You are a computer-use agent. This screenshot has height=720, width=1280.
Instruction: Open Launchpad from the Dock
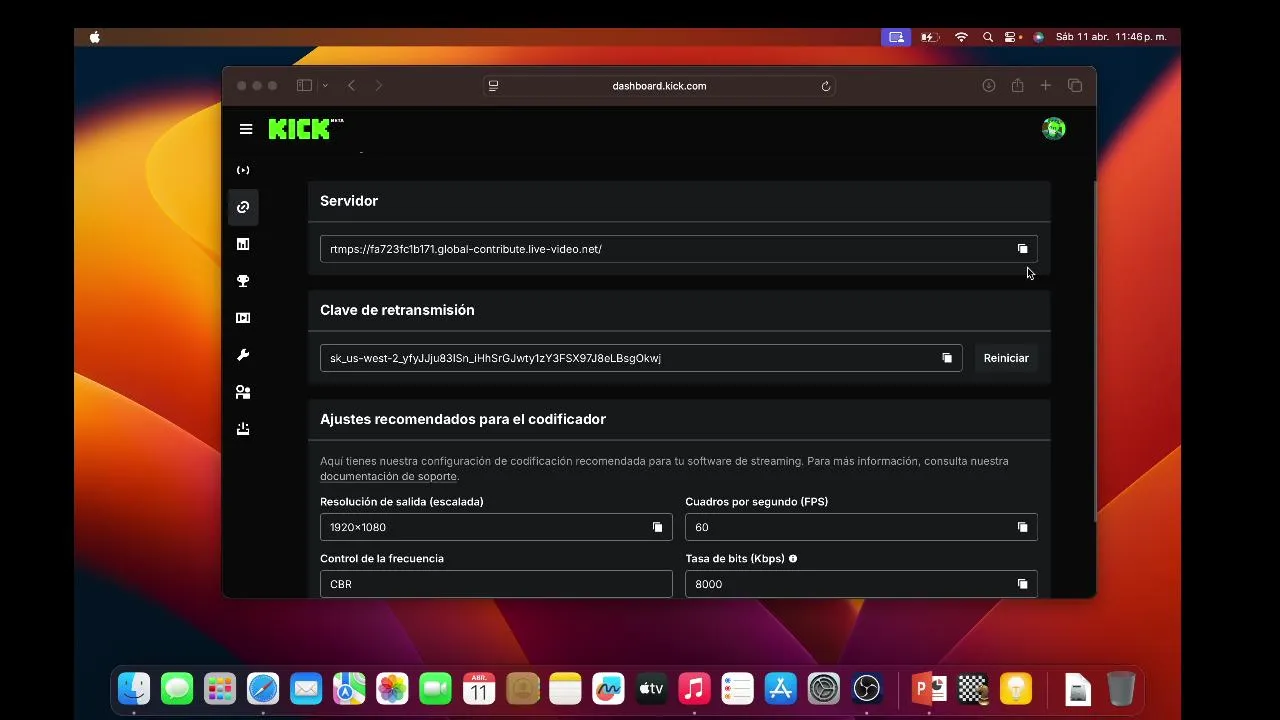pos(220,688)
